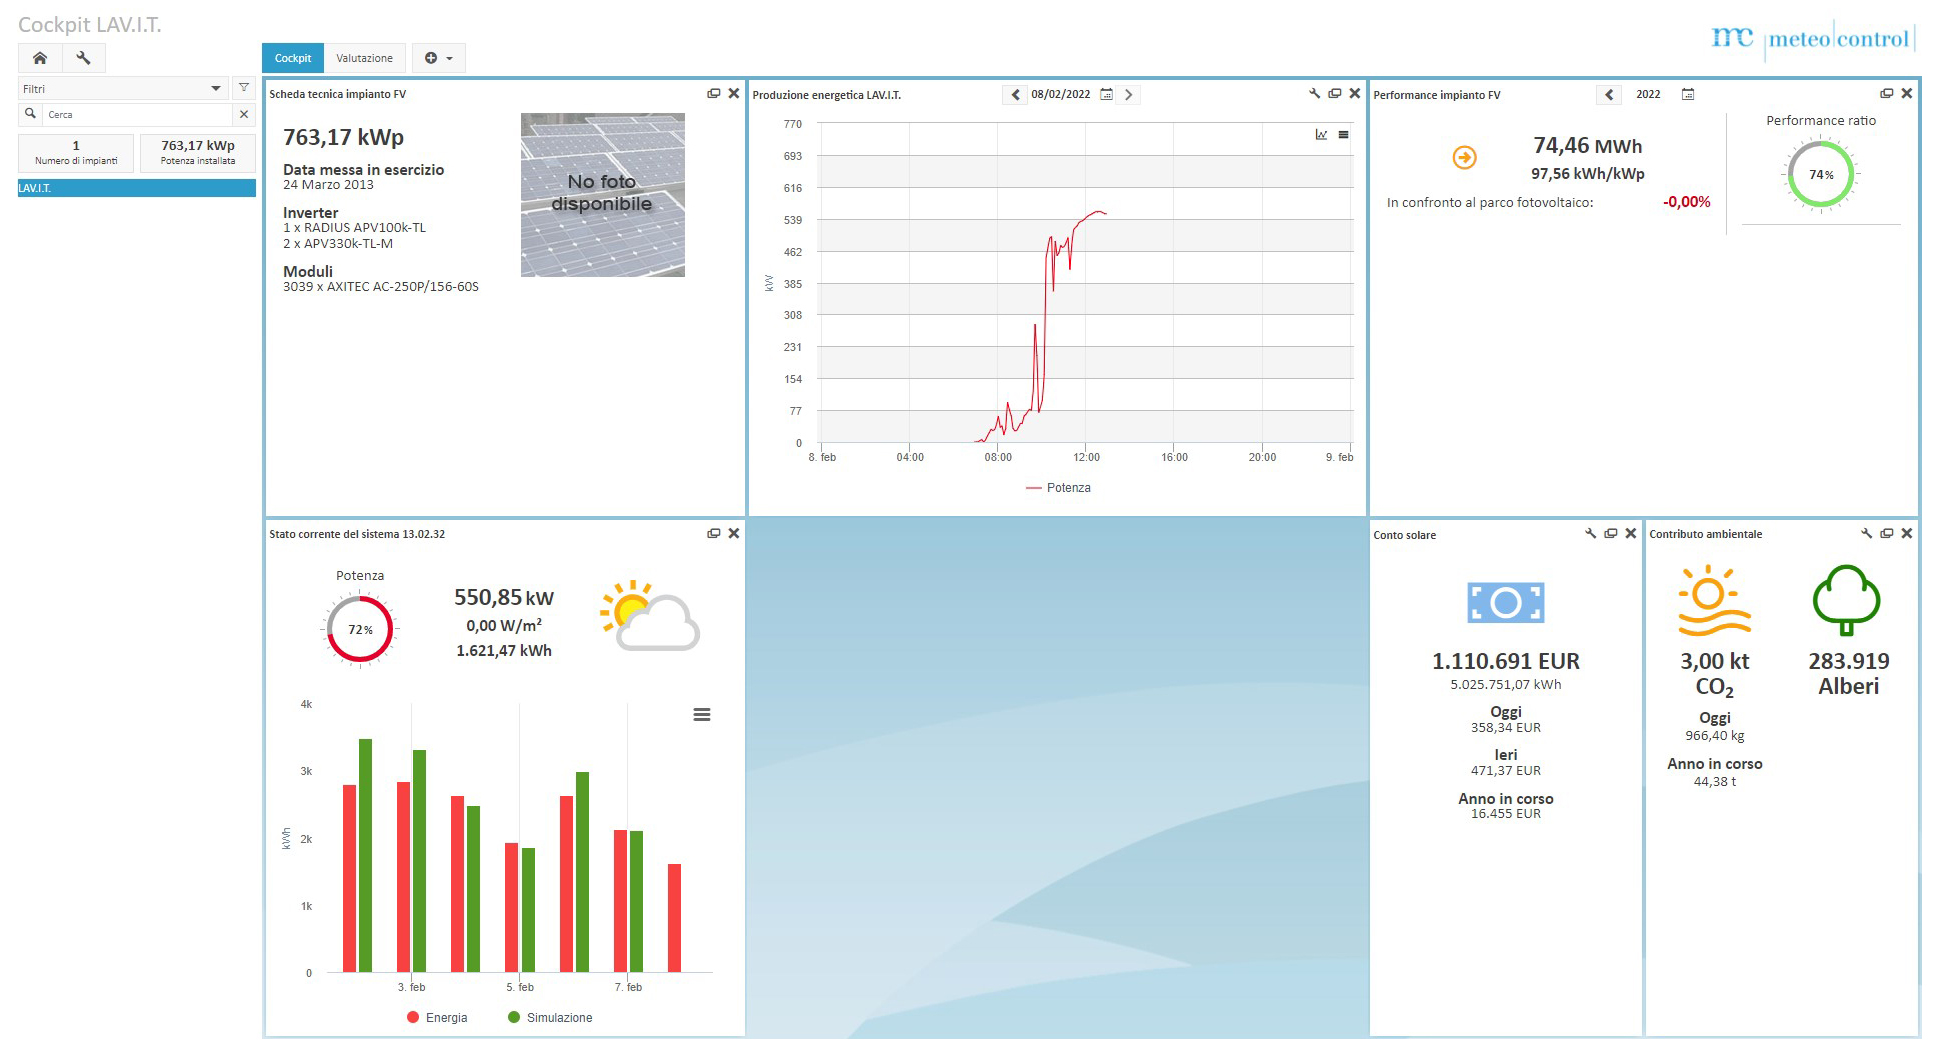Select LAV.I.T. plant in the list
The height and width of the screenshot is (1054, 1940).
[x=137, y=188]
